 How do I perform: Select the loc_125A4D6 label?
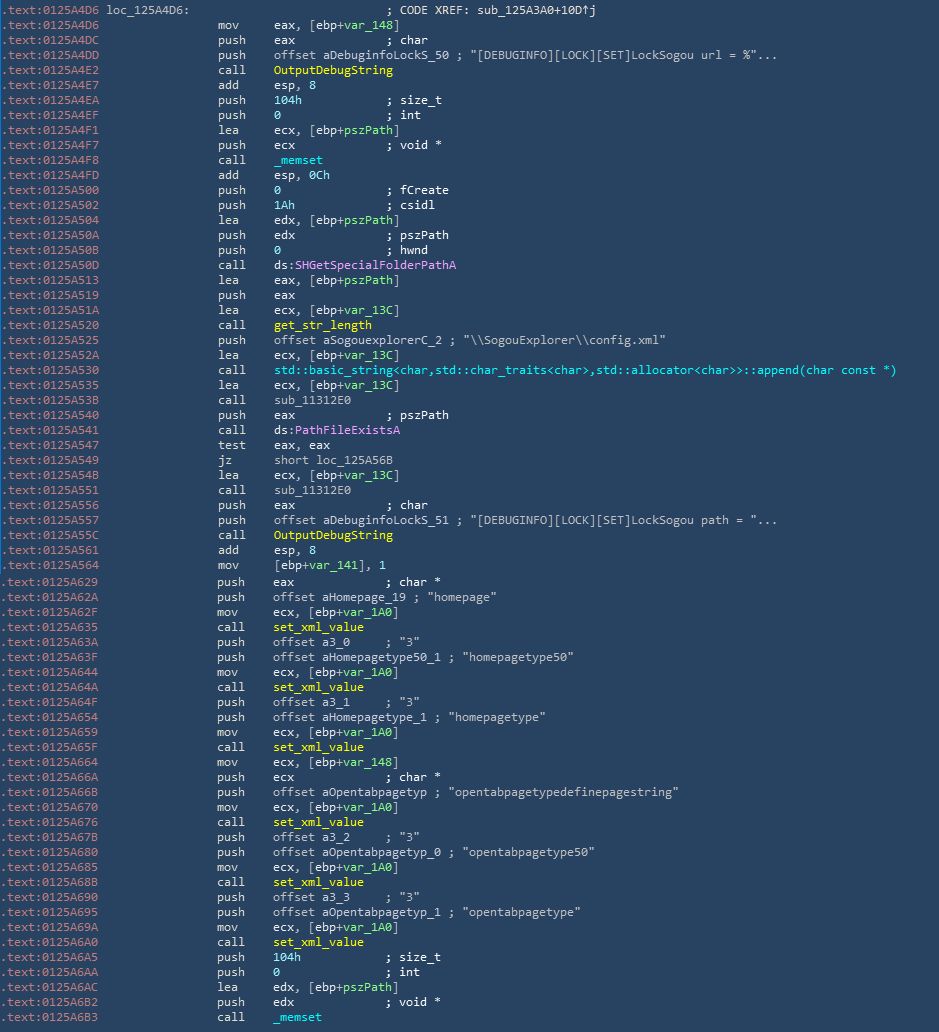pos(148,10)
